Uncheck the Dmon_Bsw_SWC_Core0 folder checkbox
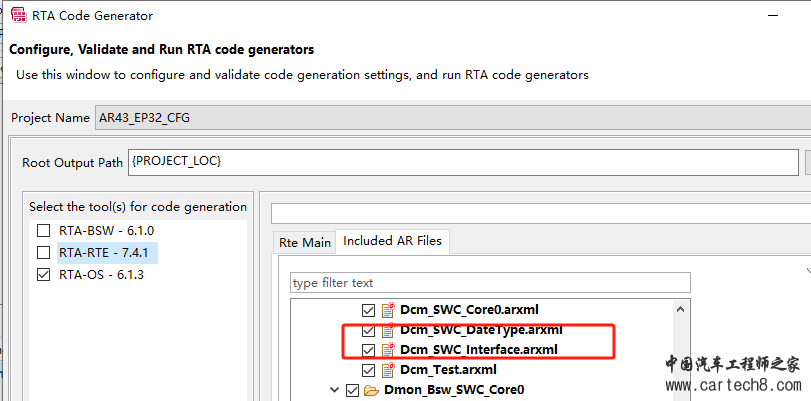This screenshot has width=811, height=401. point(352,390)
